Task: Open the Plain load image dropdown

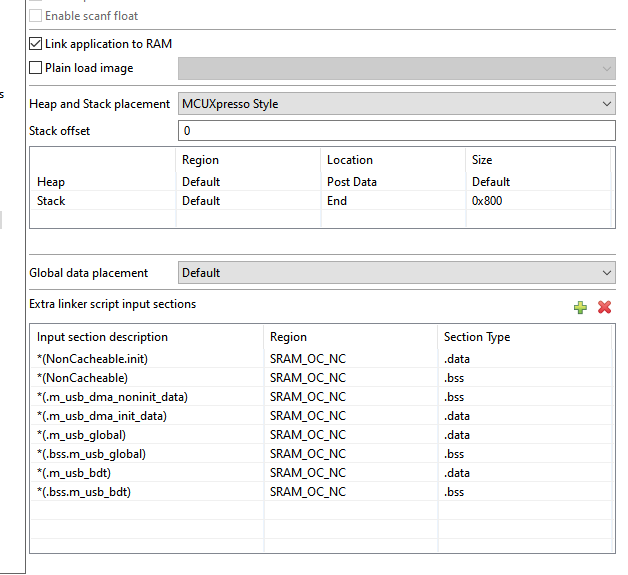Action: (x=396, y=68)
